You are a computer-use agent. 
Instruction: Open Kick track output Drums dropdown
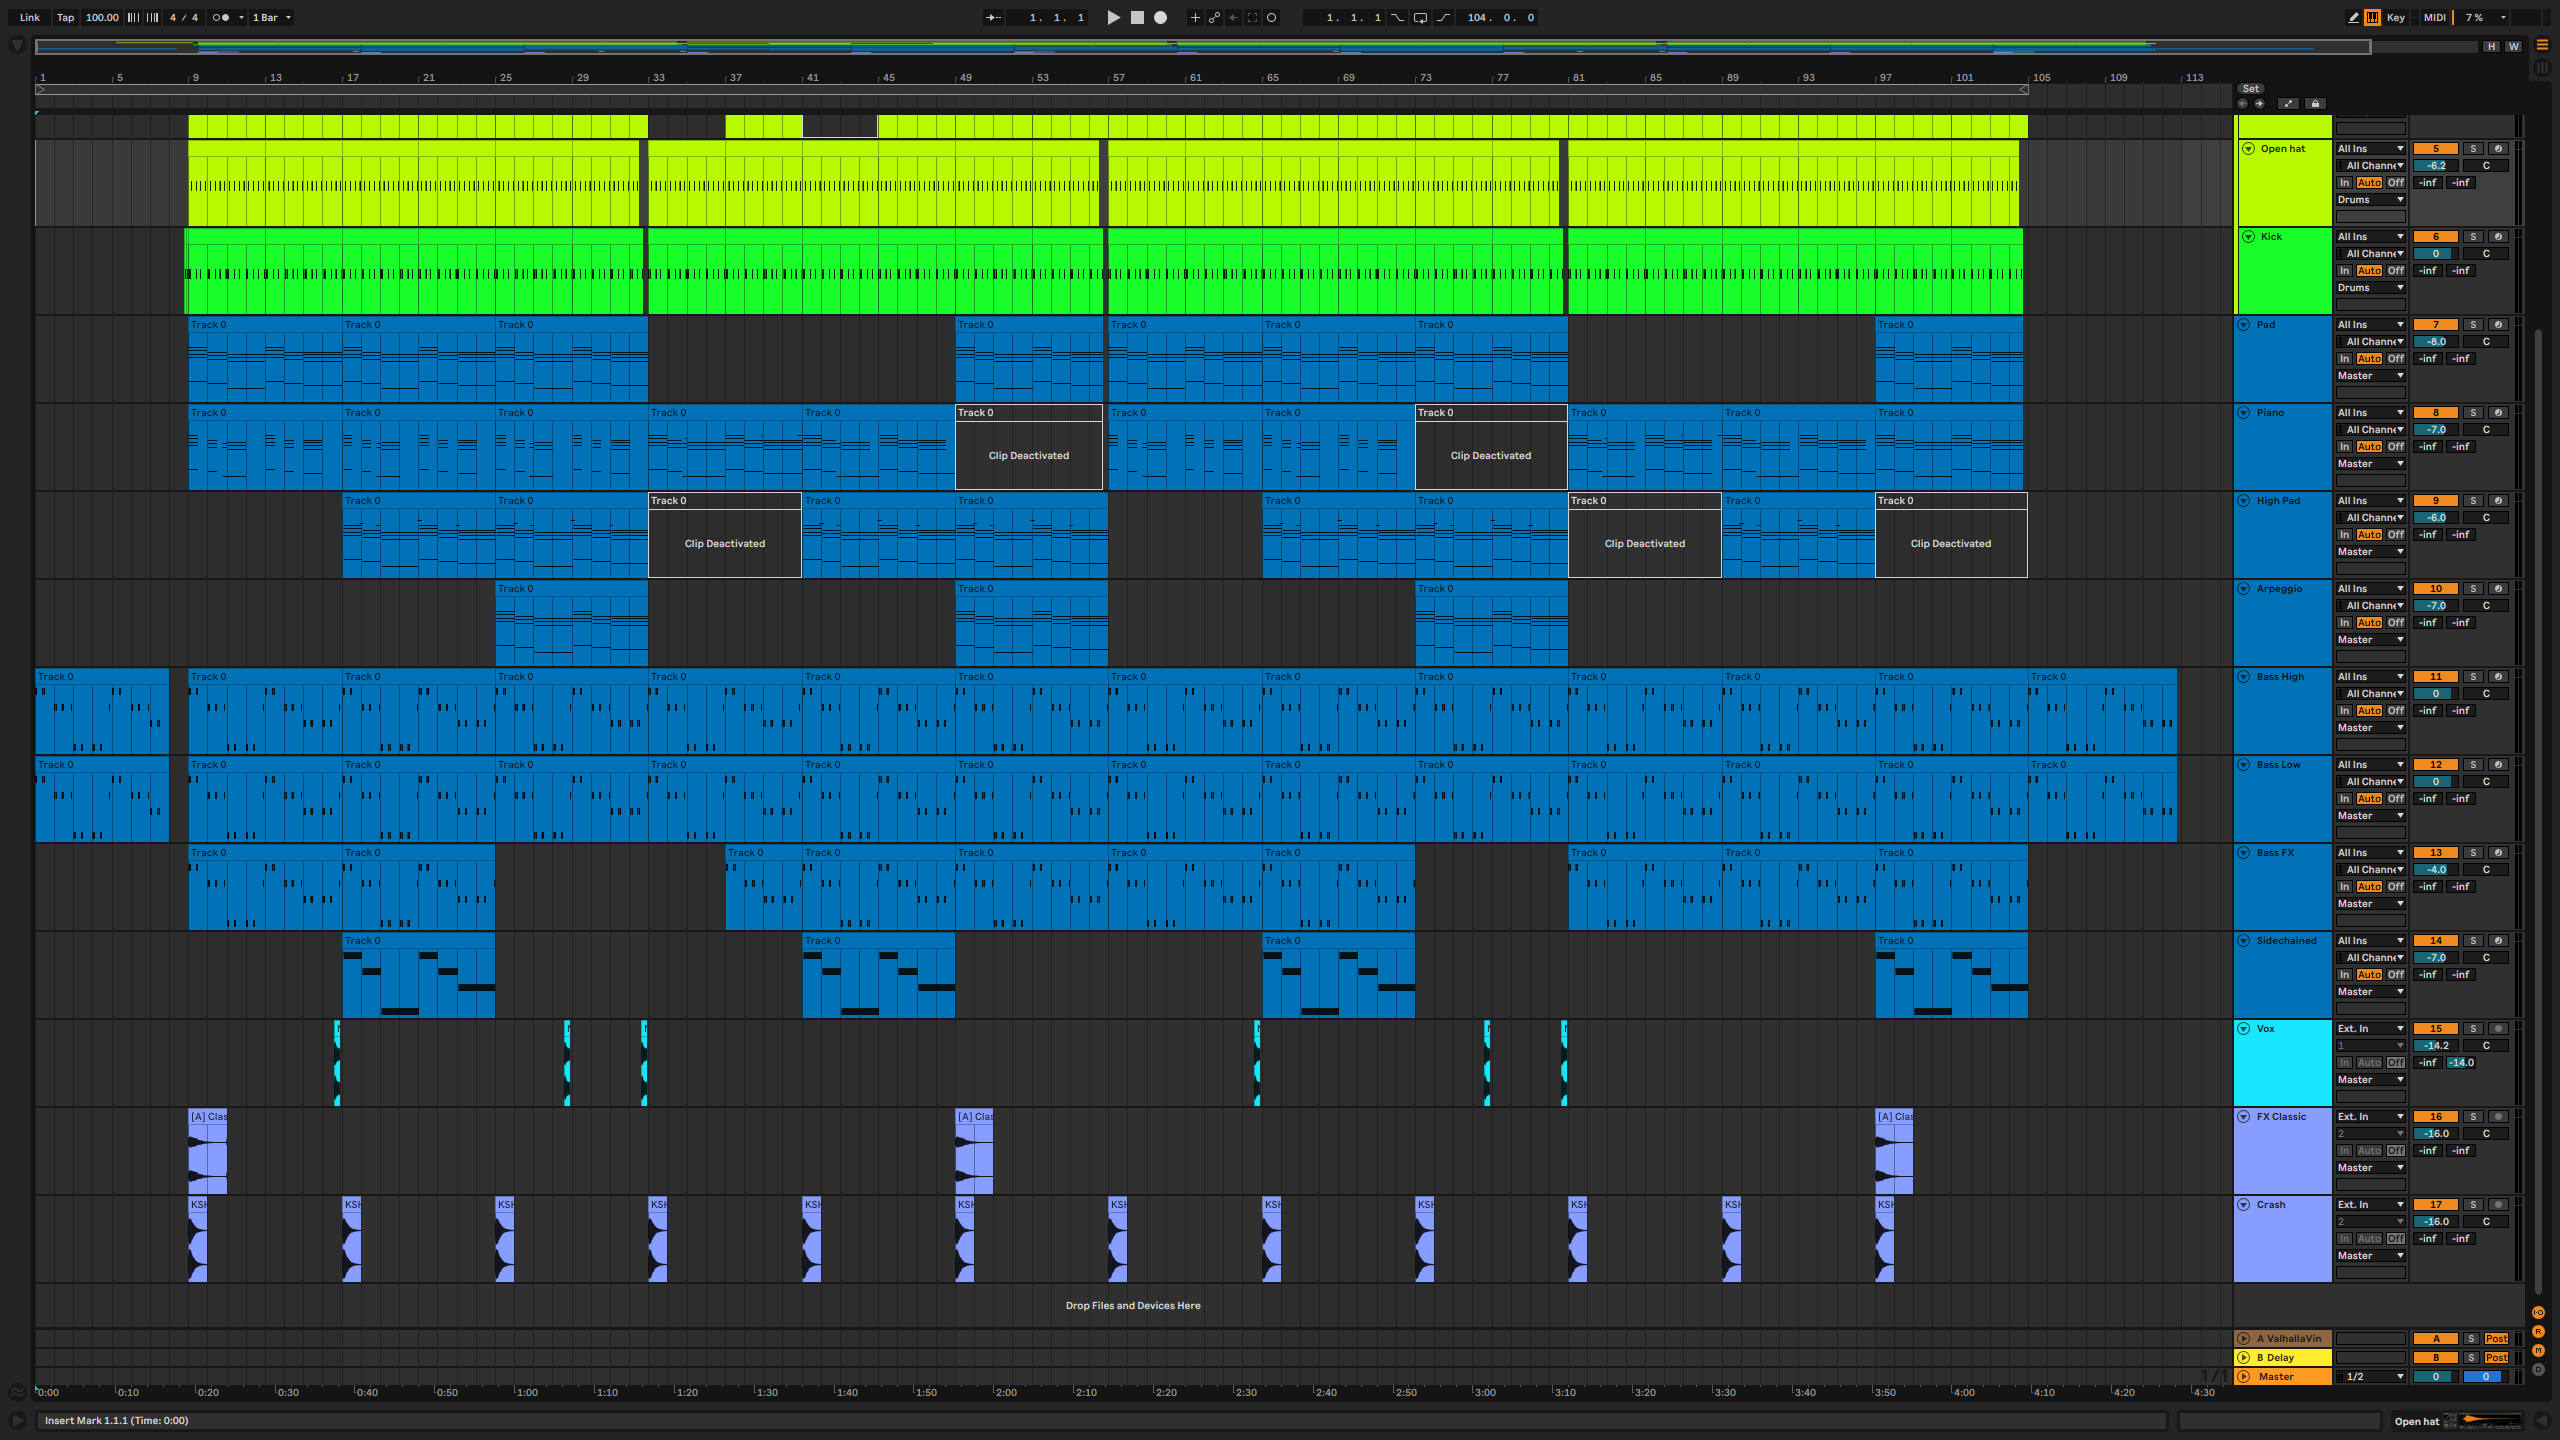(x=2370, y=287)
